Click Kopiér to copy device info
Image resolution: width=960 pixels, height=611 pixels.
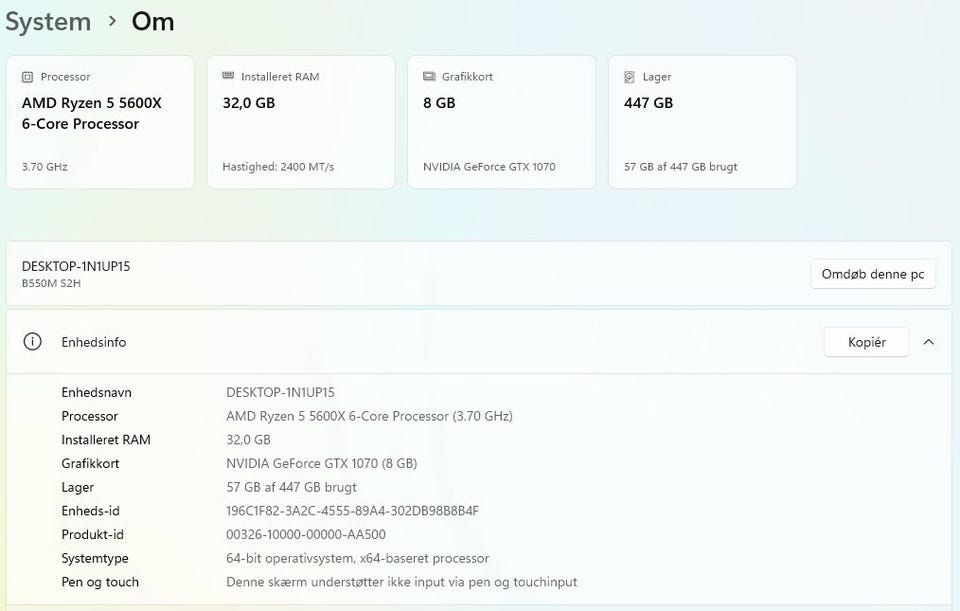pos(866,342)
